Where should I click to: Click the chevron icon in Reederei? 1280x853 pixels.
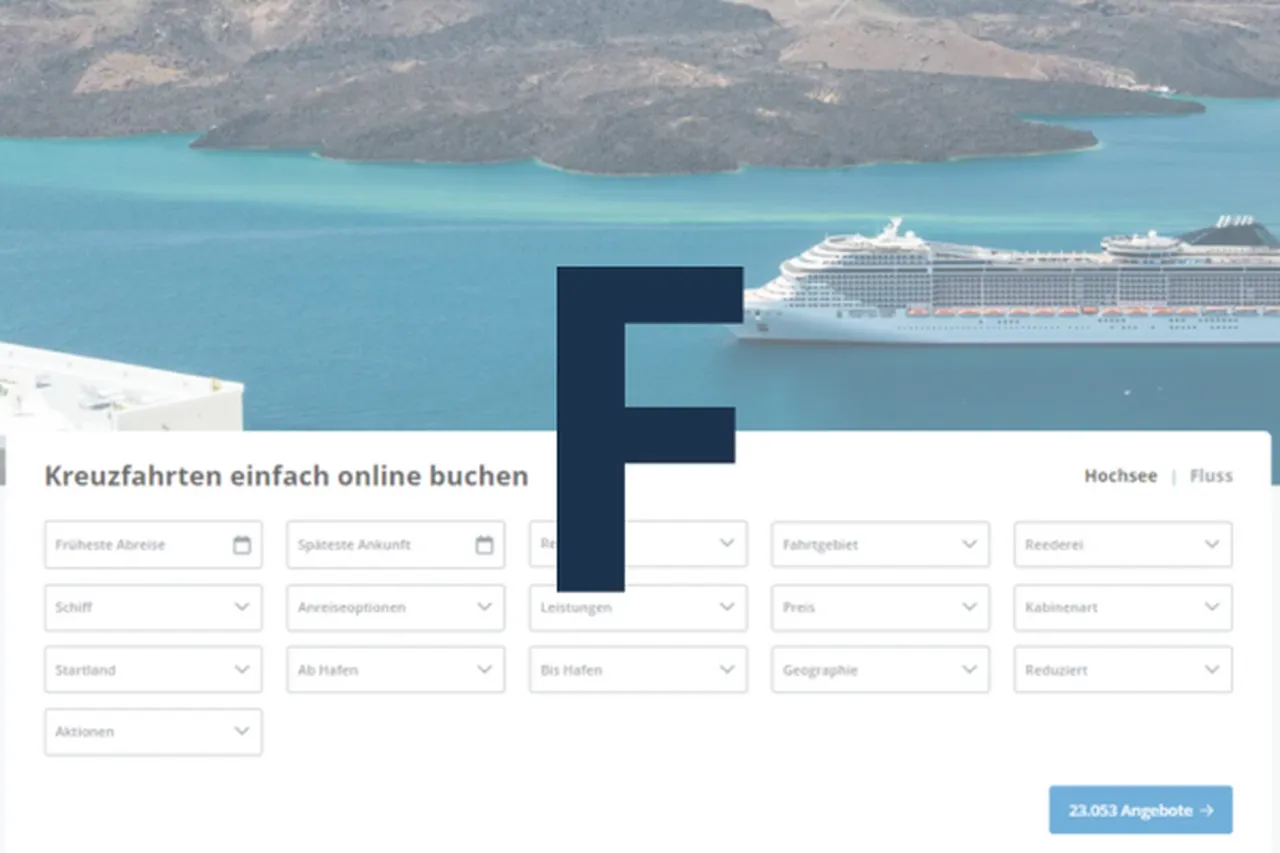[x=1212, y=544]
